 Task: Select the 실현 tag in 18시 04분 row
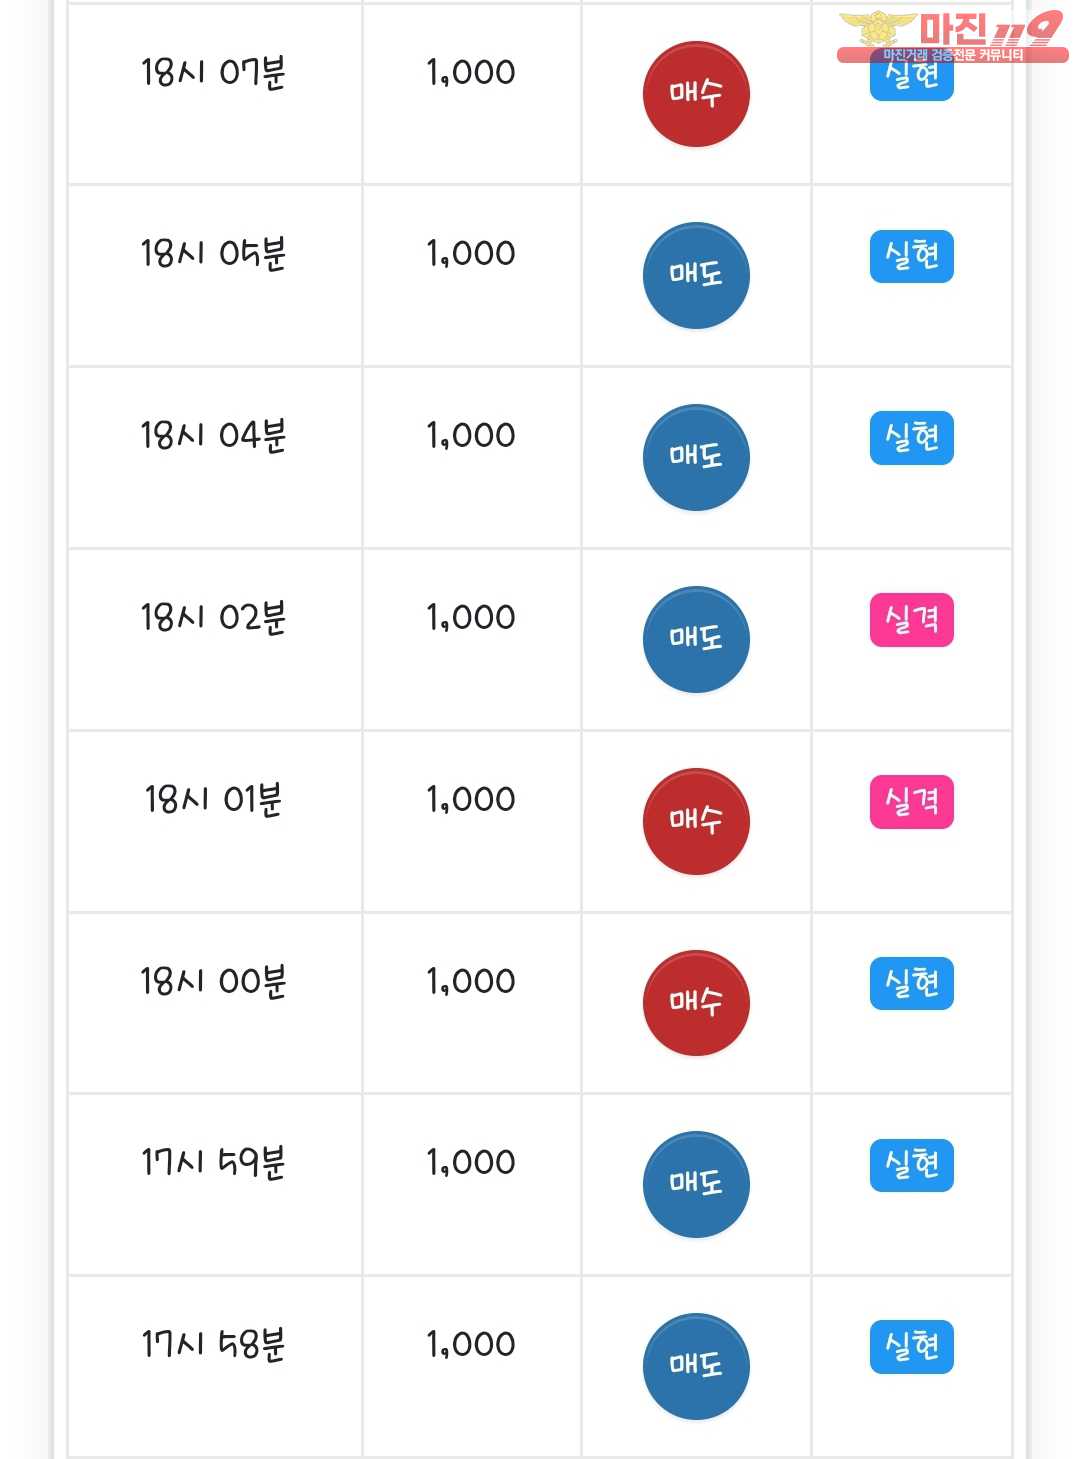tap(911, 438)
